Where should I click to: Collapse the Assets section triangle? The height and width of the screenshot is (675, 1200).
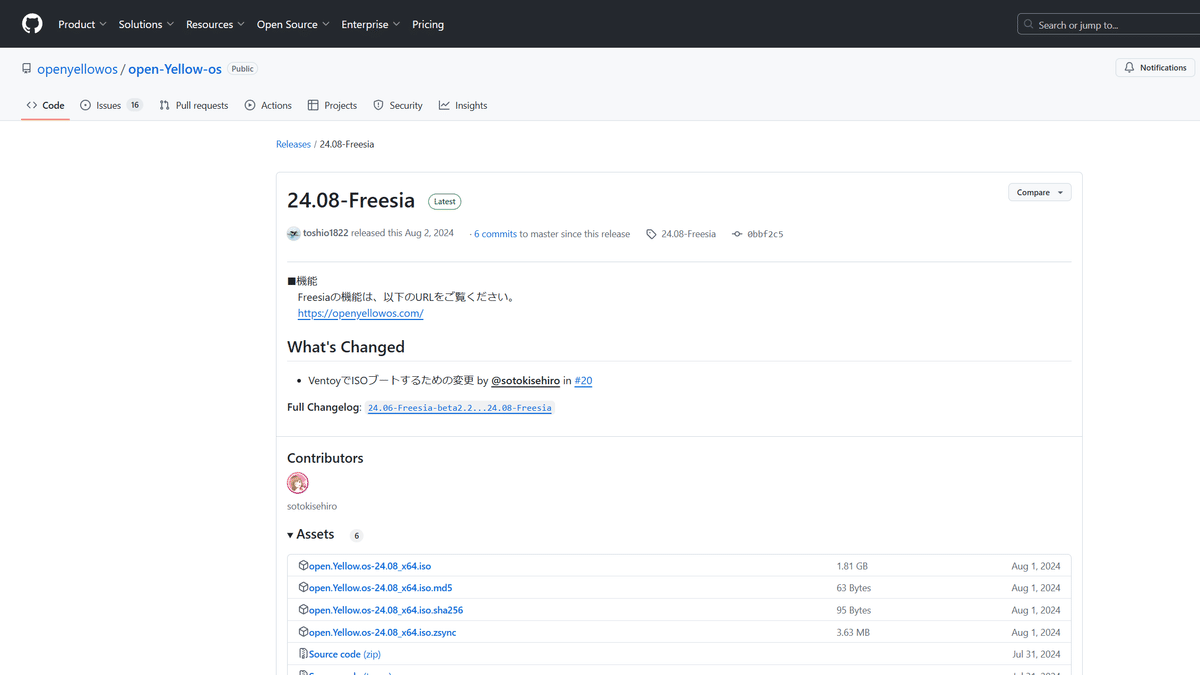291,535
